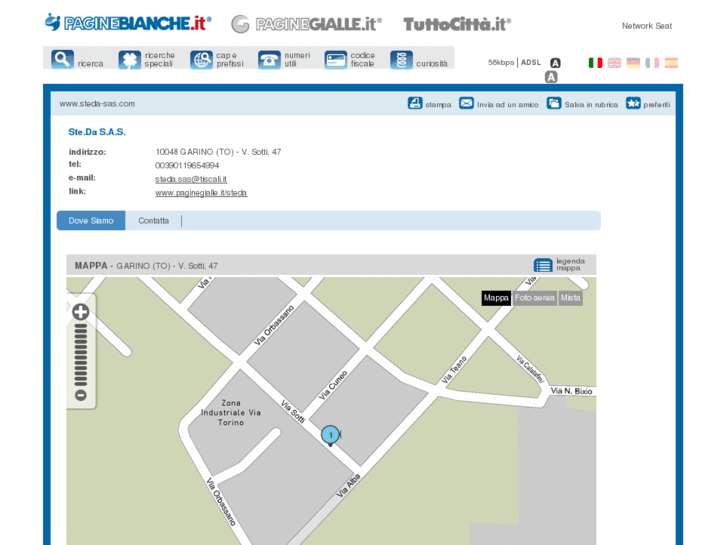
Task: Select the 56kbps connection option
Action: coord(501,62)
